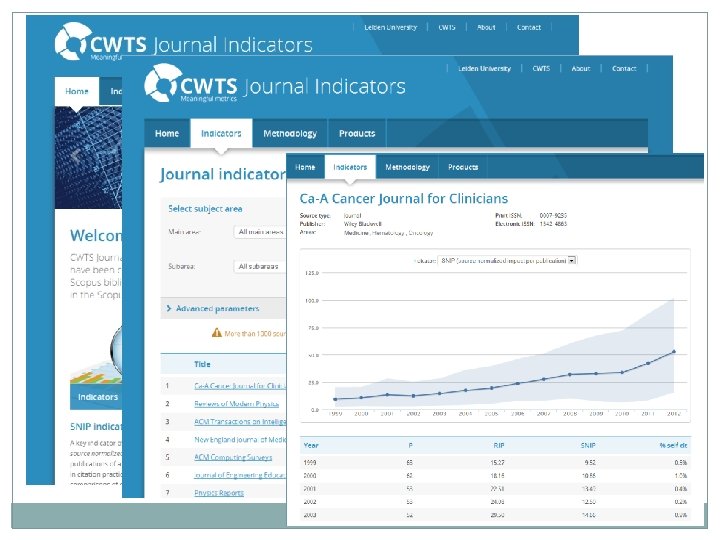
Task: Switch to Indicators tab in middle window
Action: click(221, 133)
